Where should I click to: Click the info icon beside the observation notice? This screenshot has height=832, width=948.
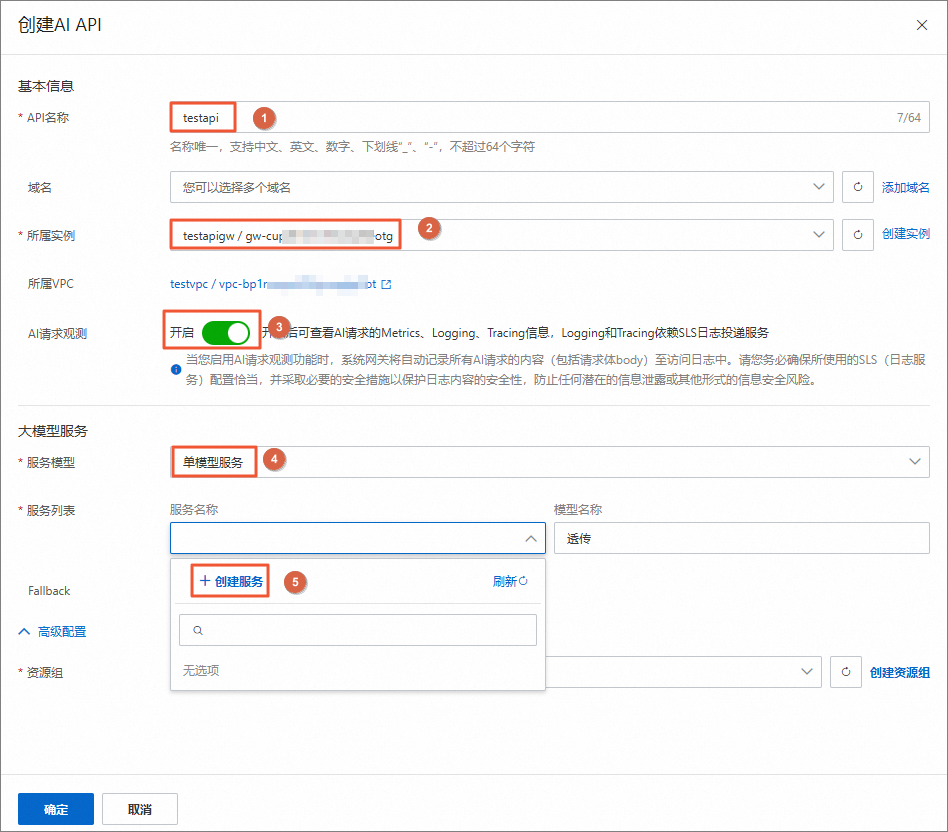tap(176, 369)
